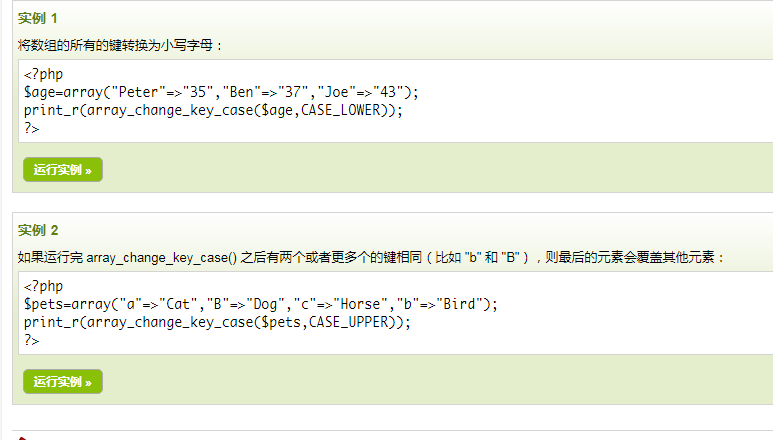Click the description 将数组的所有的键转换为小写字母
The width and height of the screenshot is (773, 440).
tap(121, 45)
